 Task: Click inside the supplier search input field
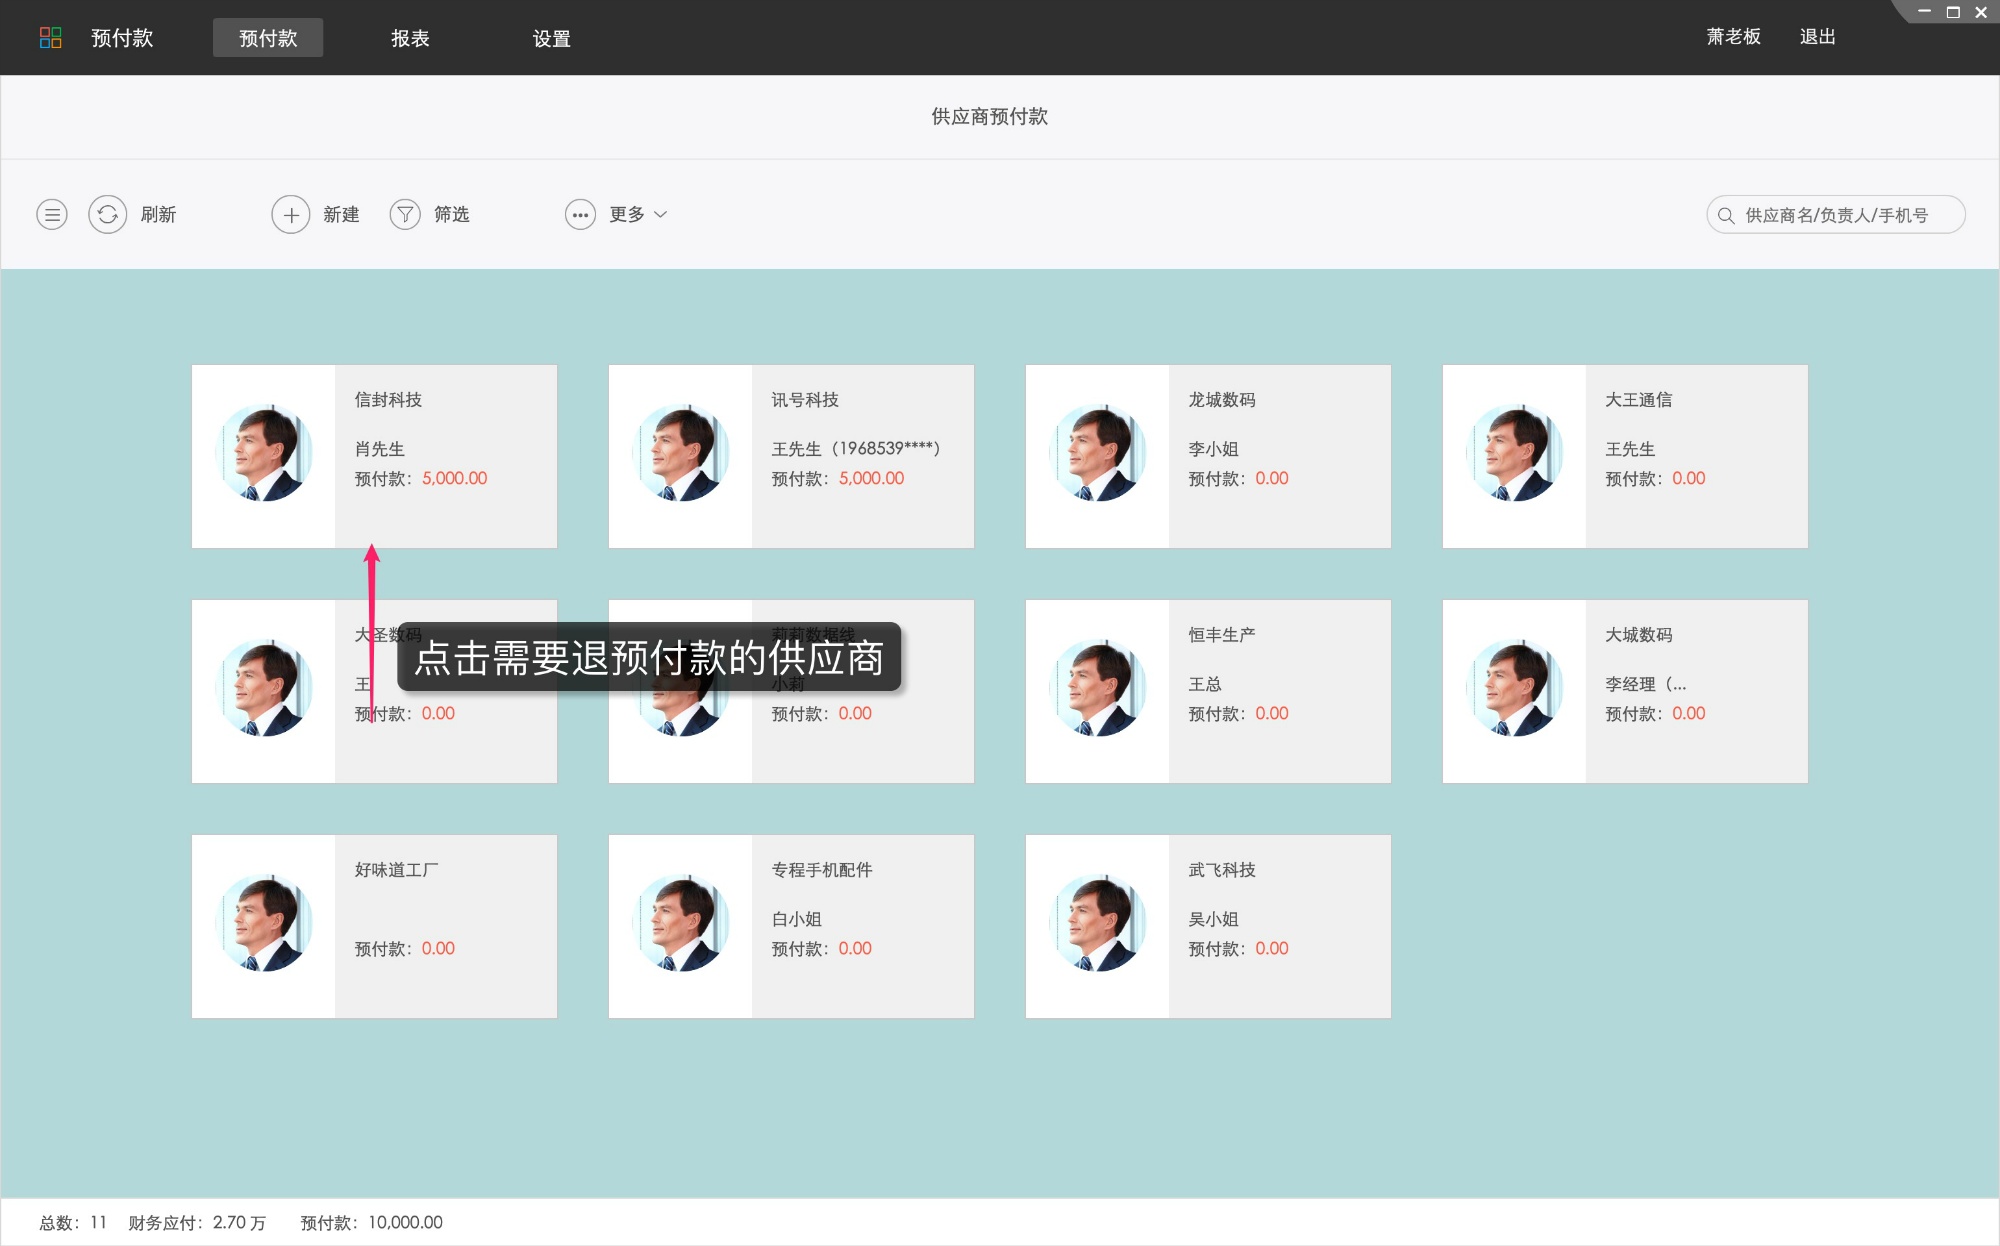point(1850,214)
